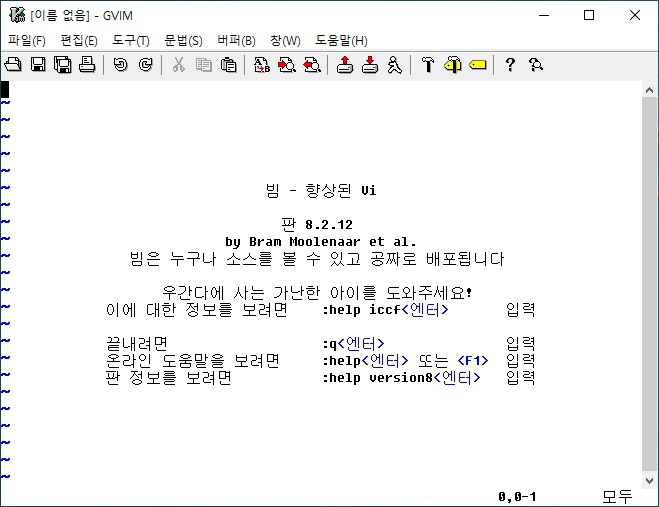
Task: Open the 버퍼(B) menu
Action: click(x=236, y=40)
